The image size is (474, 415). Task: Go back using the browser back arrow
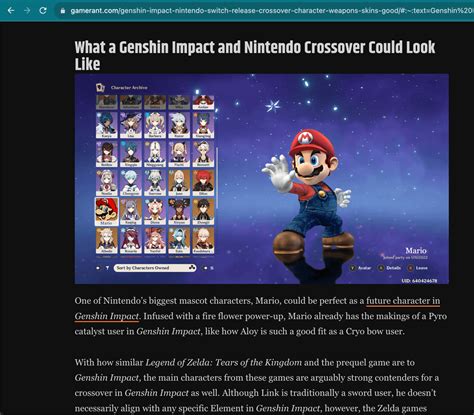(x=11, y=11)
